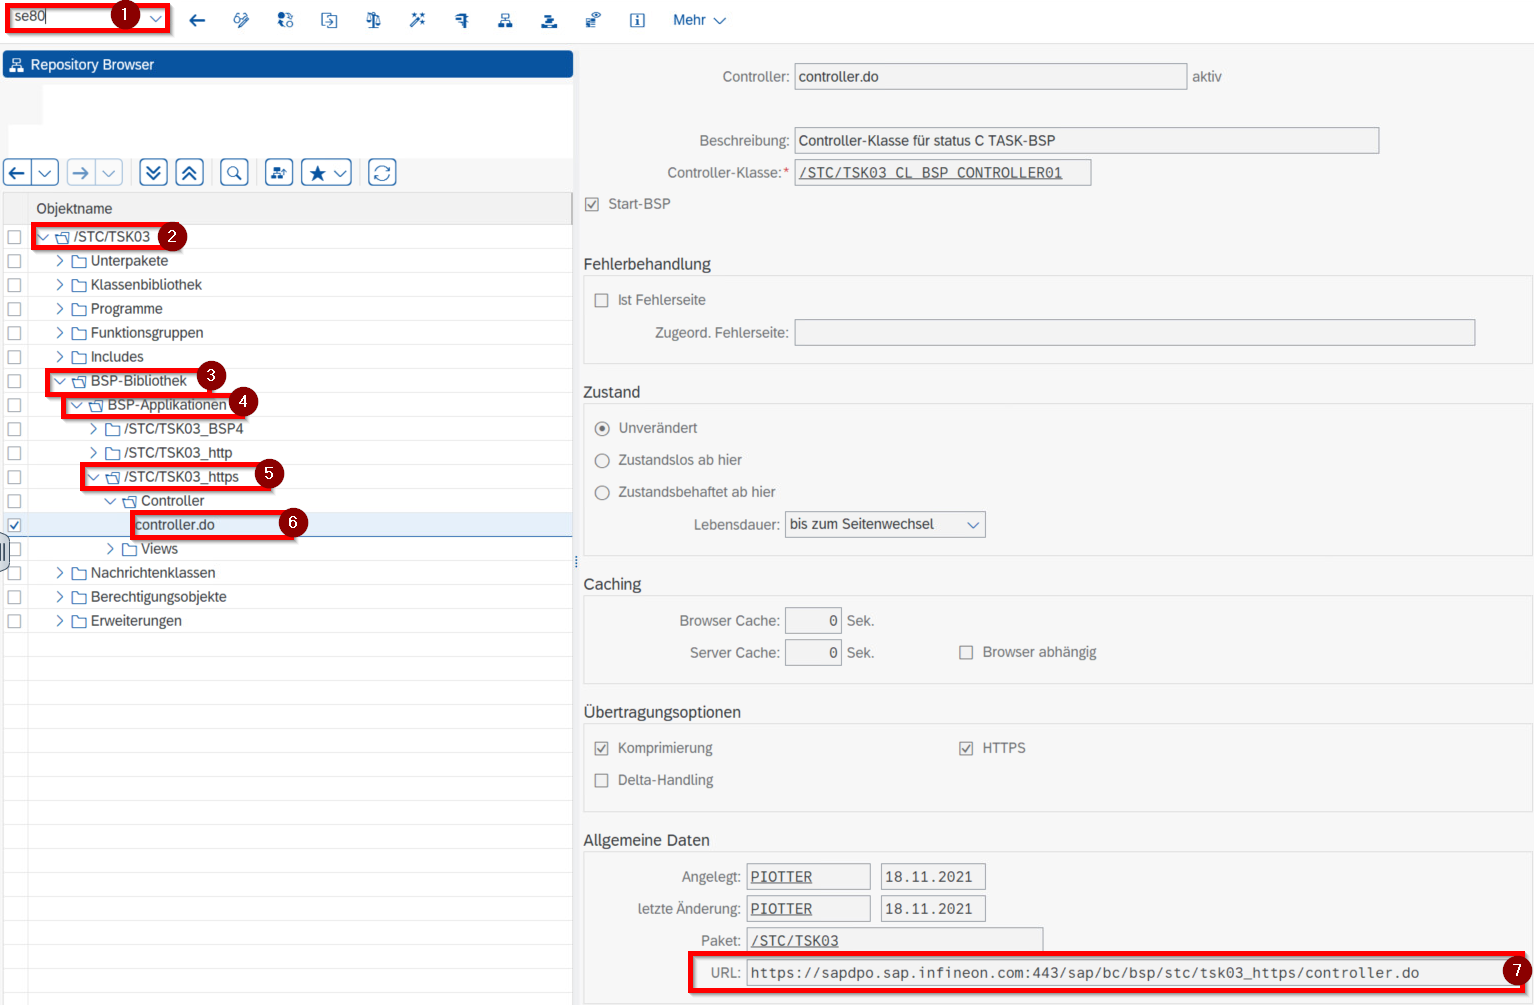This screenshot has height=1005, width=1534.
Task: Click the back arrow in the top toolbar
Action: (197, 20)
